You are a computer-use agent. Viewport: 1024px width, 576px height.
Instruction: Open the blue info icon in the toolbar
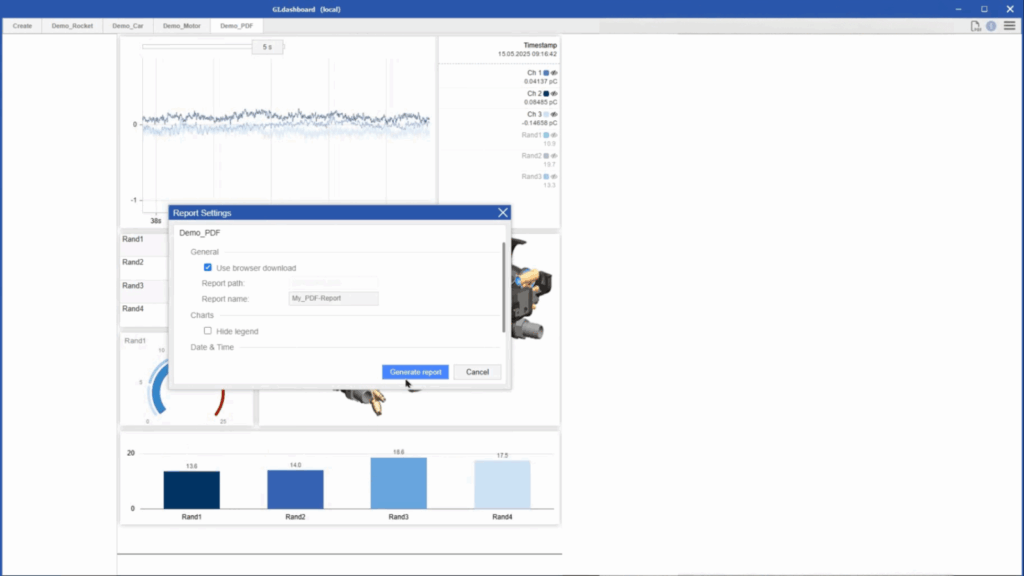coord(991,26)
